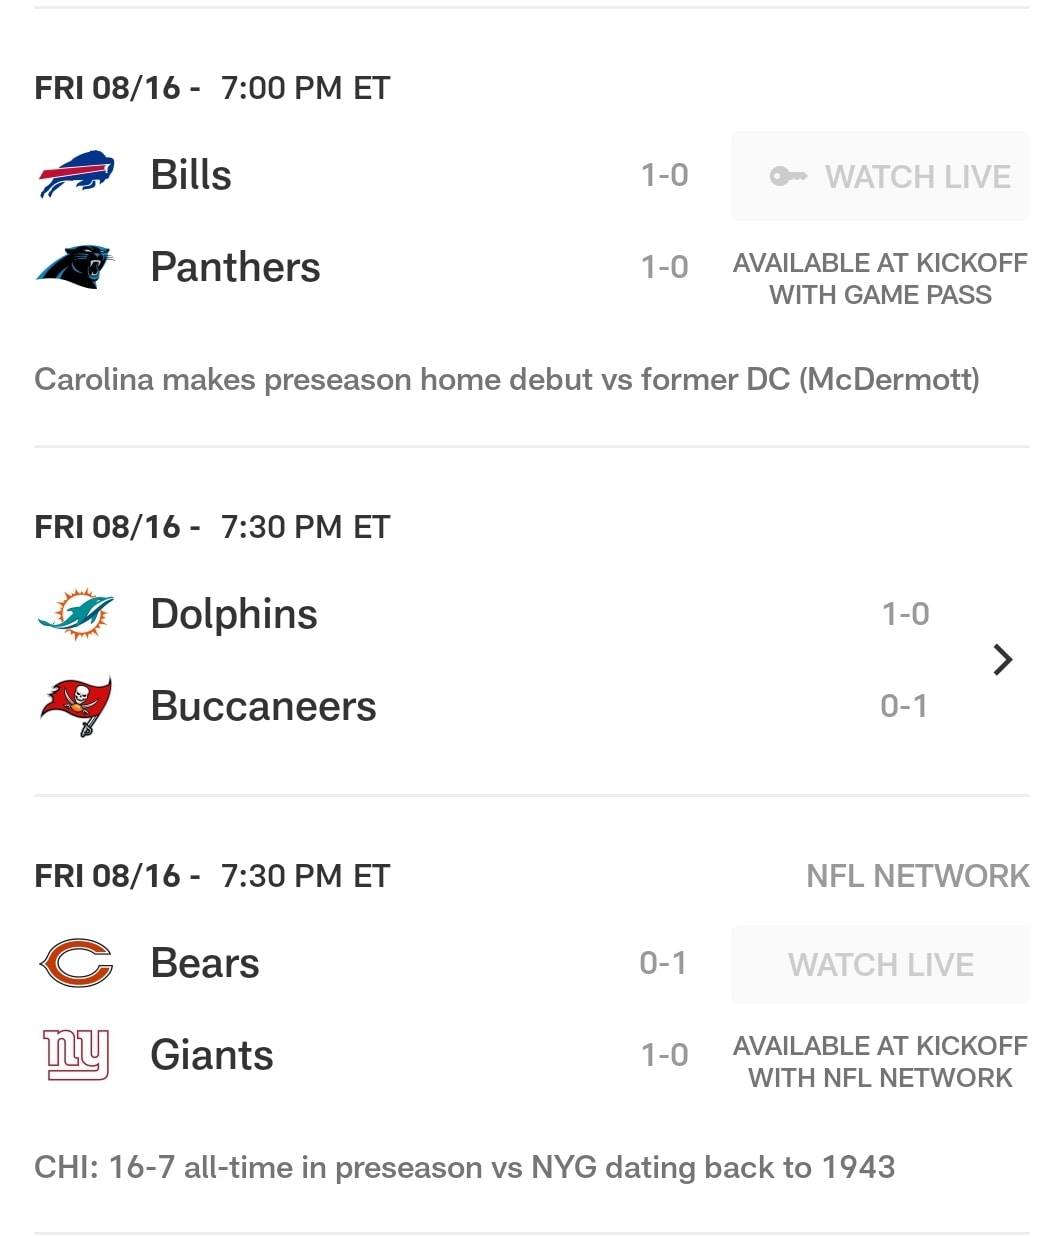1039x1237 pixels.
Task: Click the Carolina preseason home debut note
Action: pos(507,380)
